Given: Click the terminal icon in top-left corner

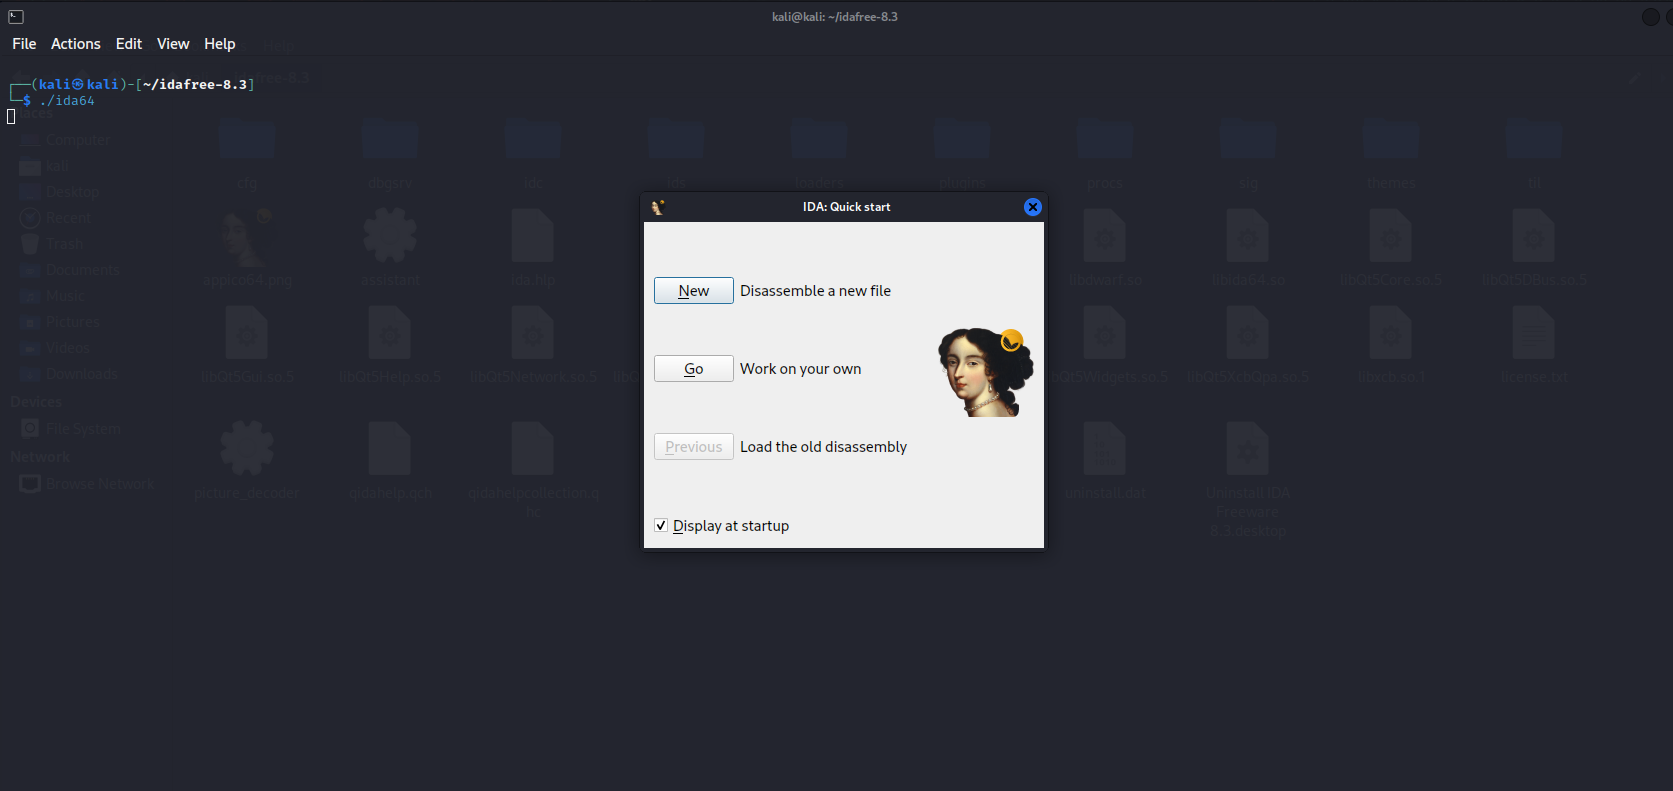Looking at the screenshot, I should click(x=16, y=17).
